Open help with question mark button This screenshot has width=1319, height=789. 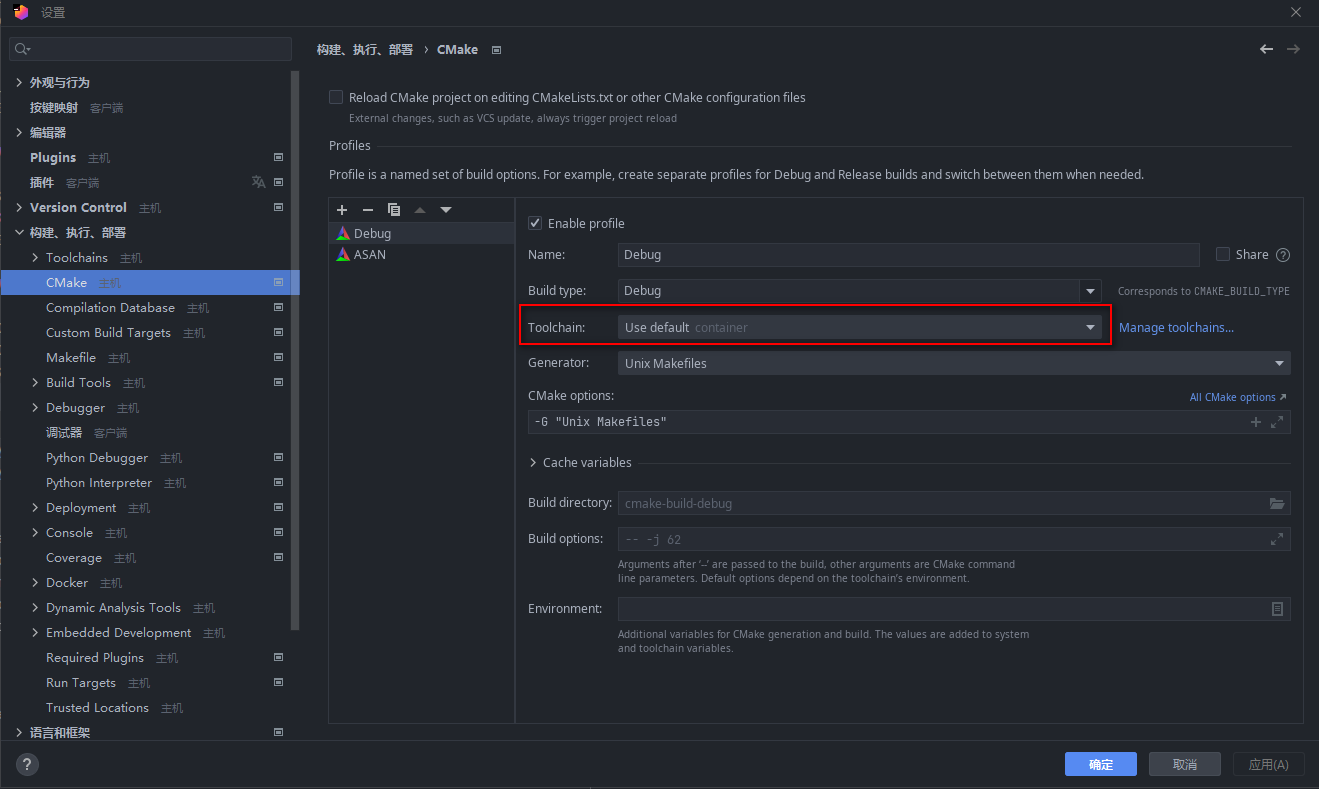(x=27, y=764)
